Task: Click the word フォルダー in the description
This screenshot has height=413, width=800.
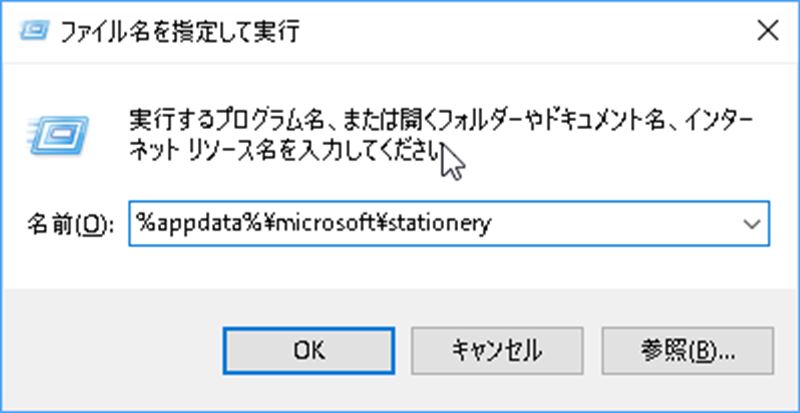Action: point(470,122)
